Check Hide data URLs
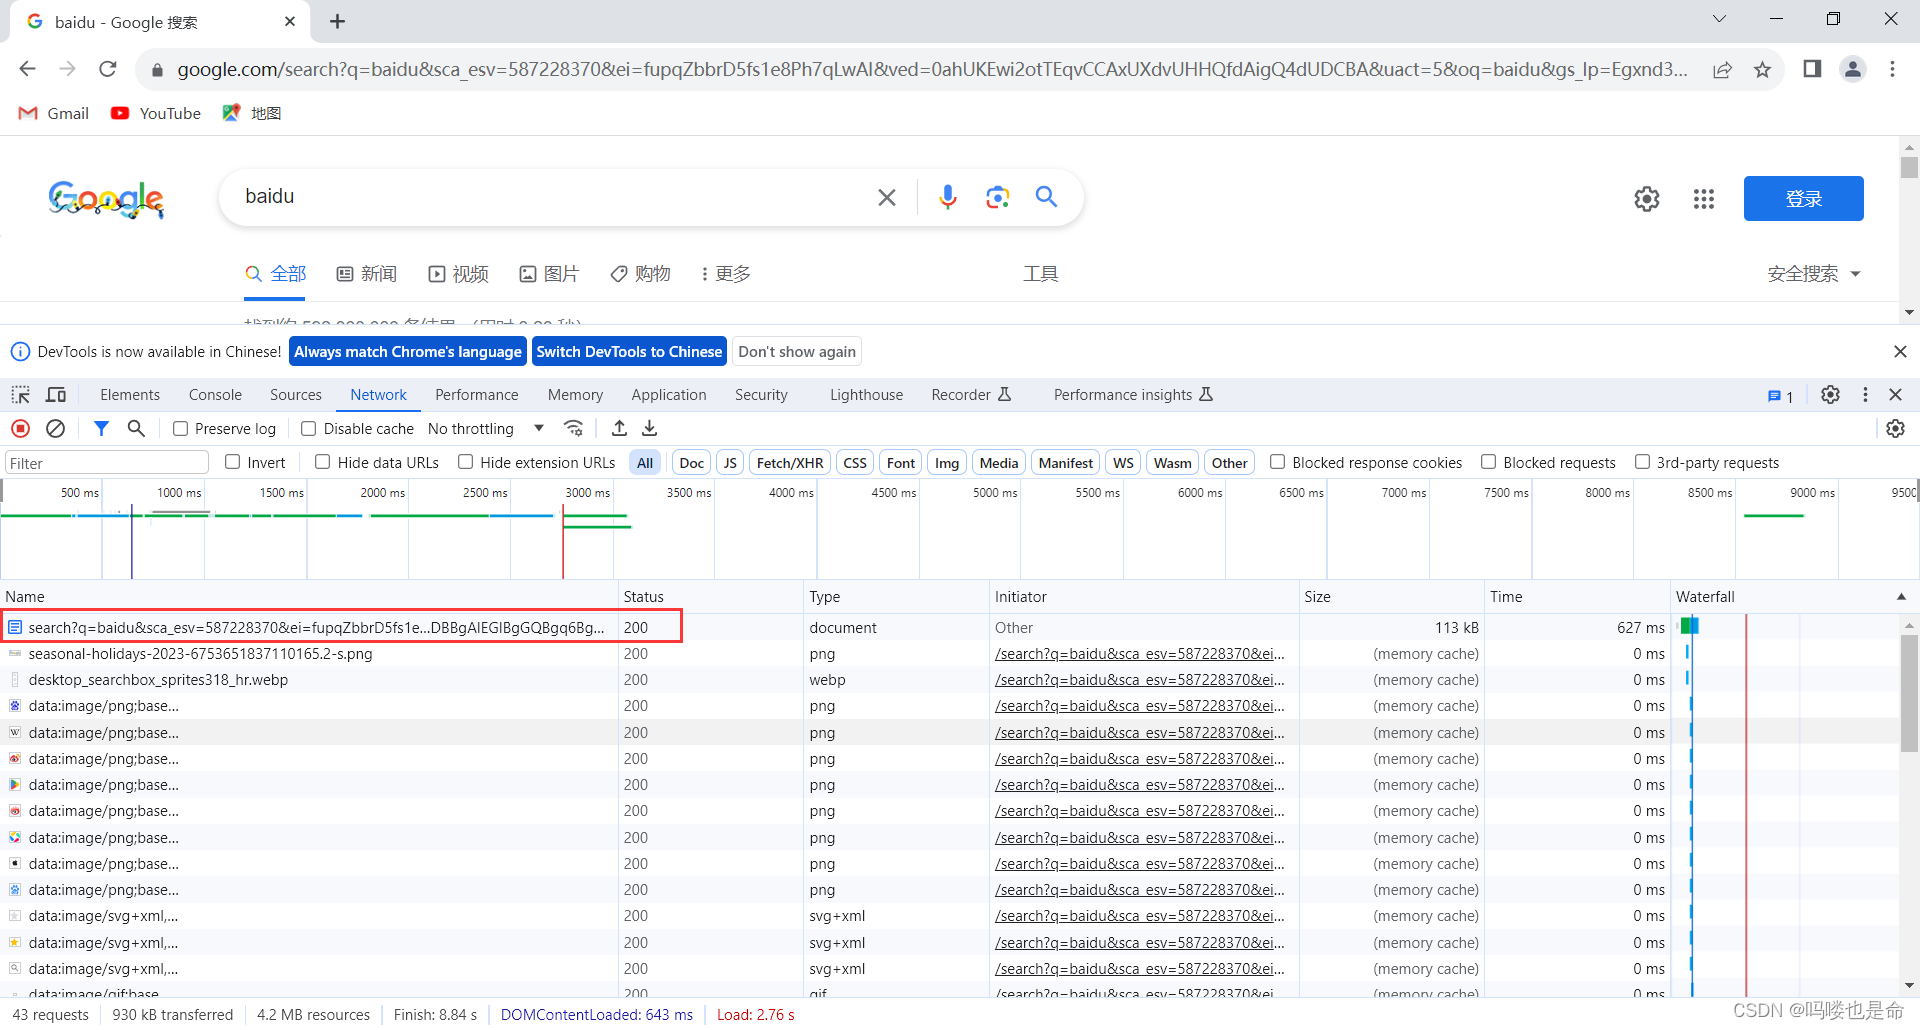 click(322, 462)
